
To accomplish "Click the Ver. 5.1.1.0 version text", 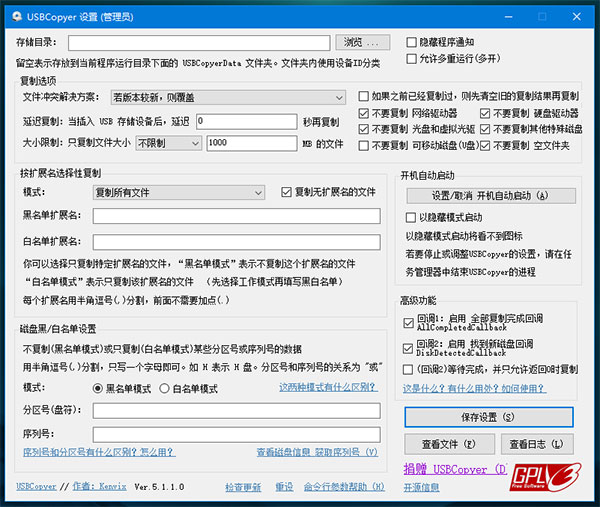I will 159,487.
